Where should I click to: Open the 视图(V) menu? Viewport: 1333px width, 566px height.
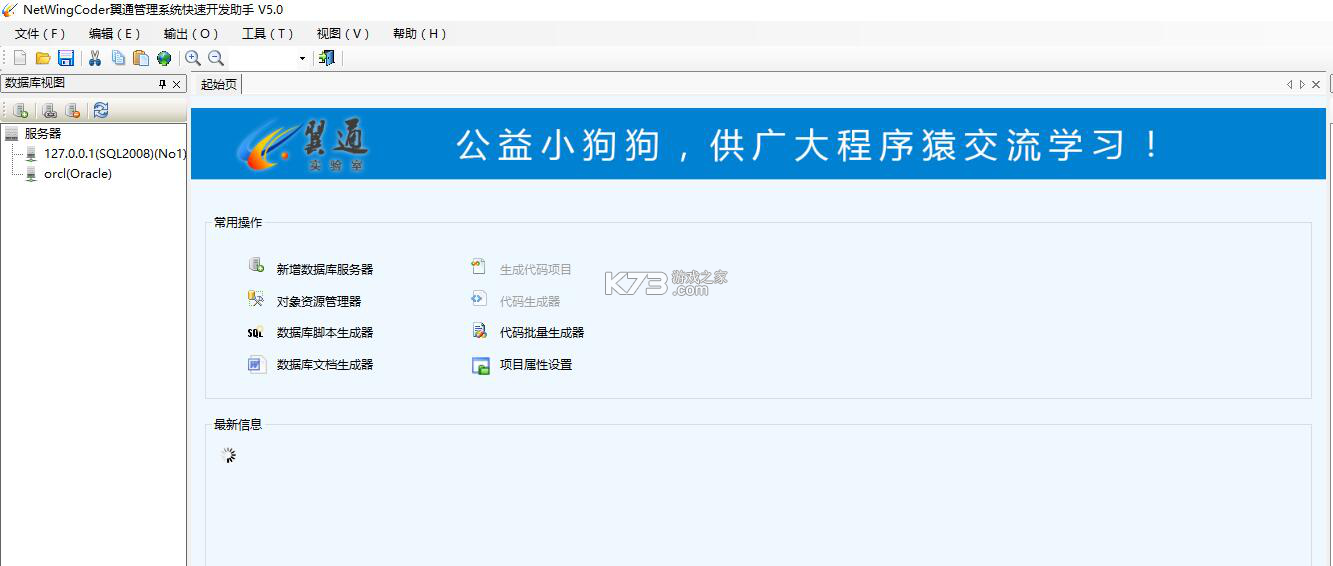pos(343,34)
